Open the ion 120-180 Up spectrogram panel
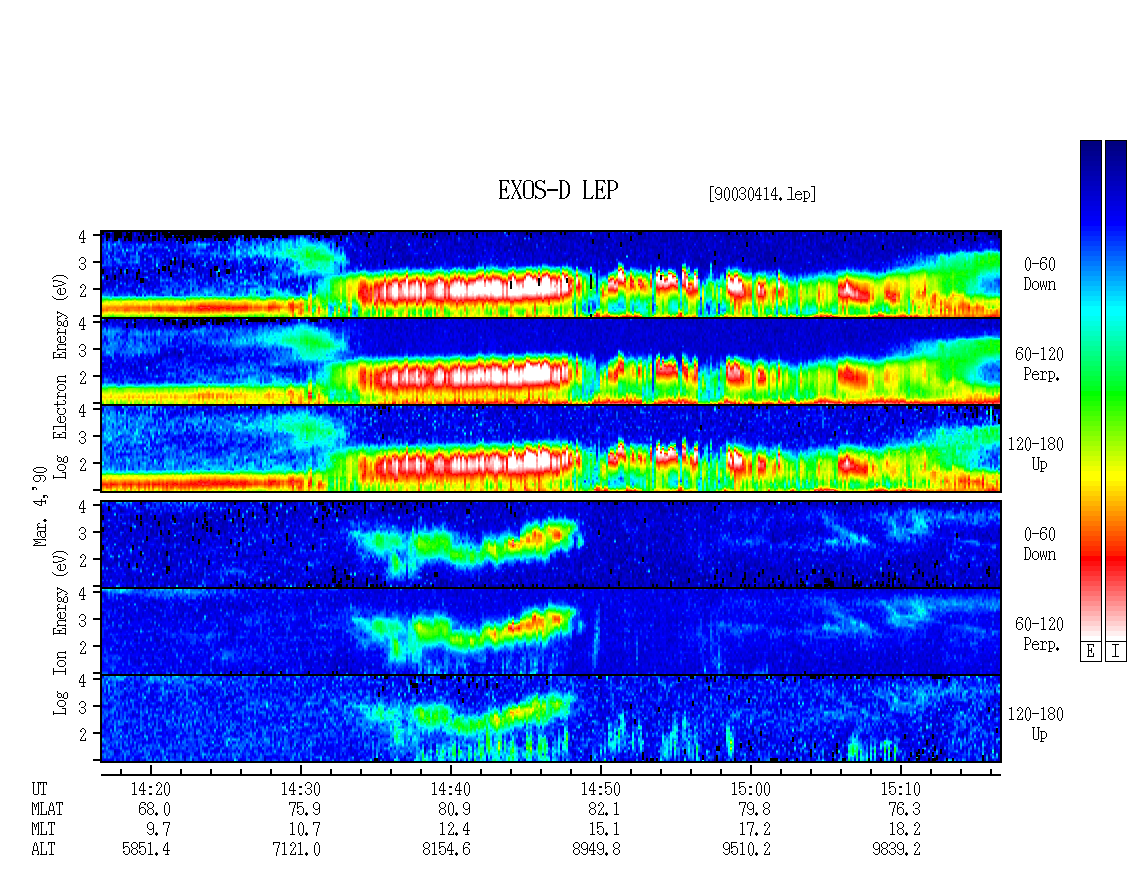 (551, 719)
